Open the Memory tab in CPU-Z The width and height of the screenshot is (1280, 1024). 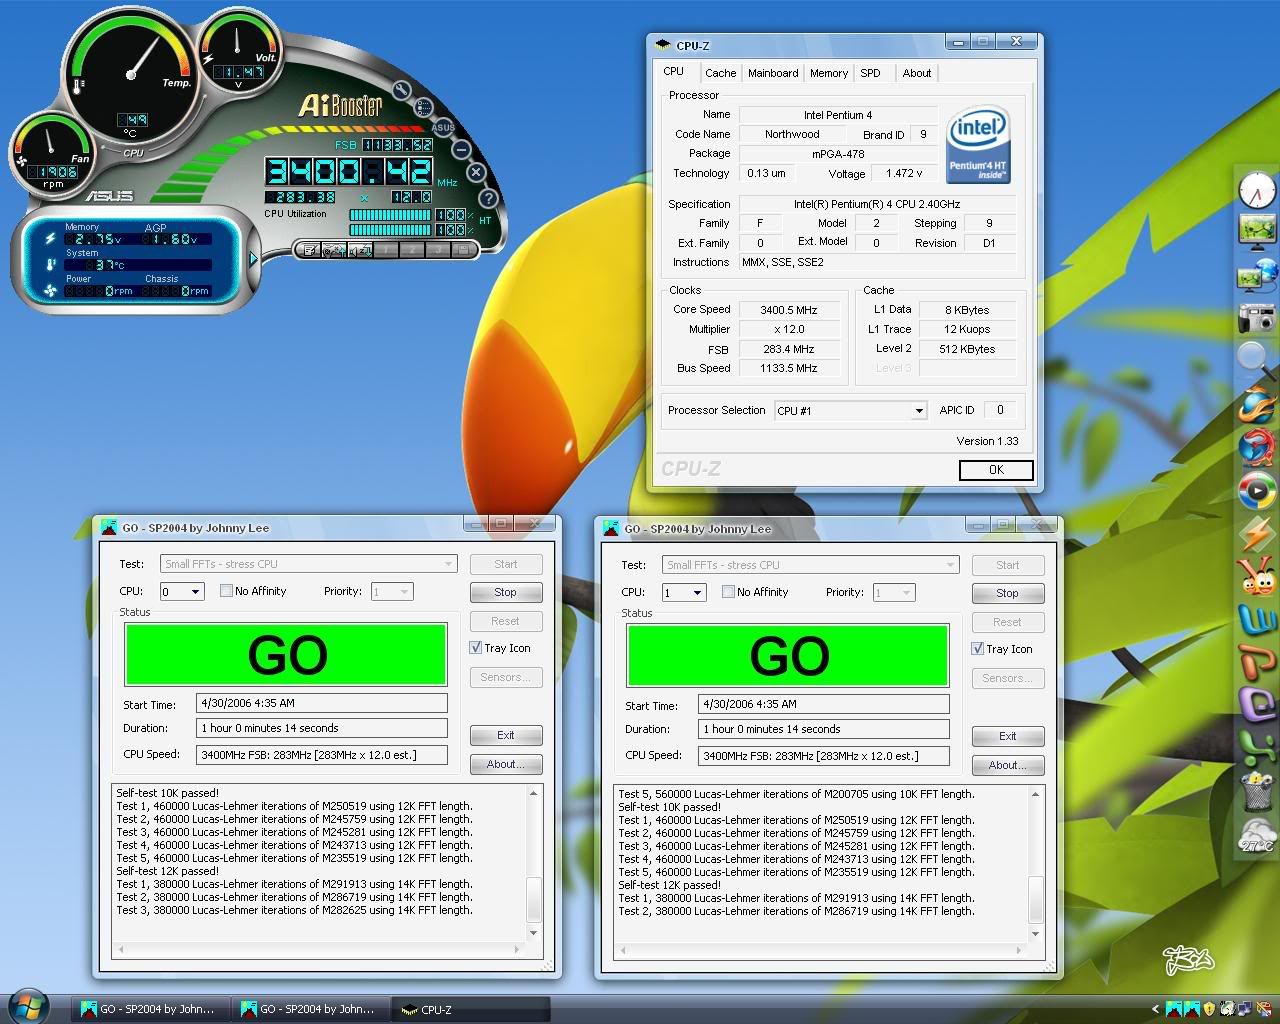[829, 73]
